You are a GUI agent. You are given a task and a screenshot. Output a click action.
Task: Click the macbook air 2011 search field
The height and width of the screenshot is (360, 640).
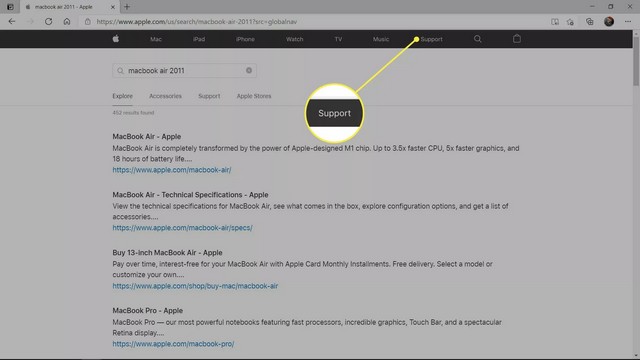(184, 71)
